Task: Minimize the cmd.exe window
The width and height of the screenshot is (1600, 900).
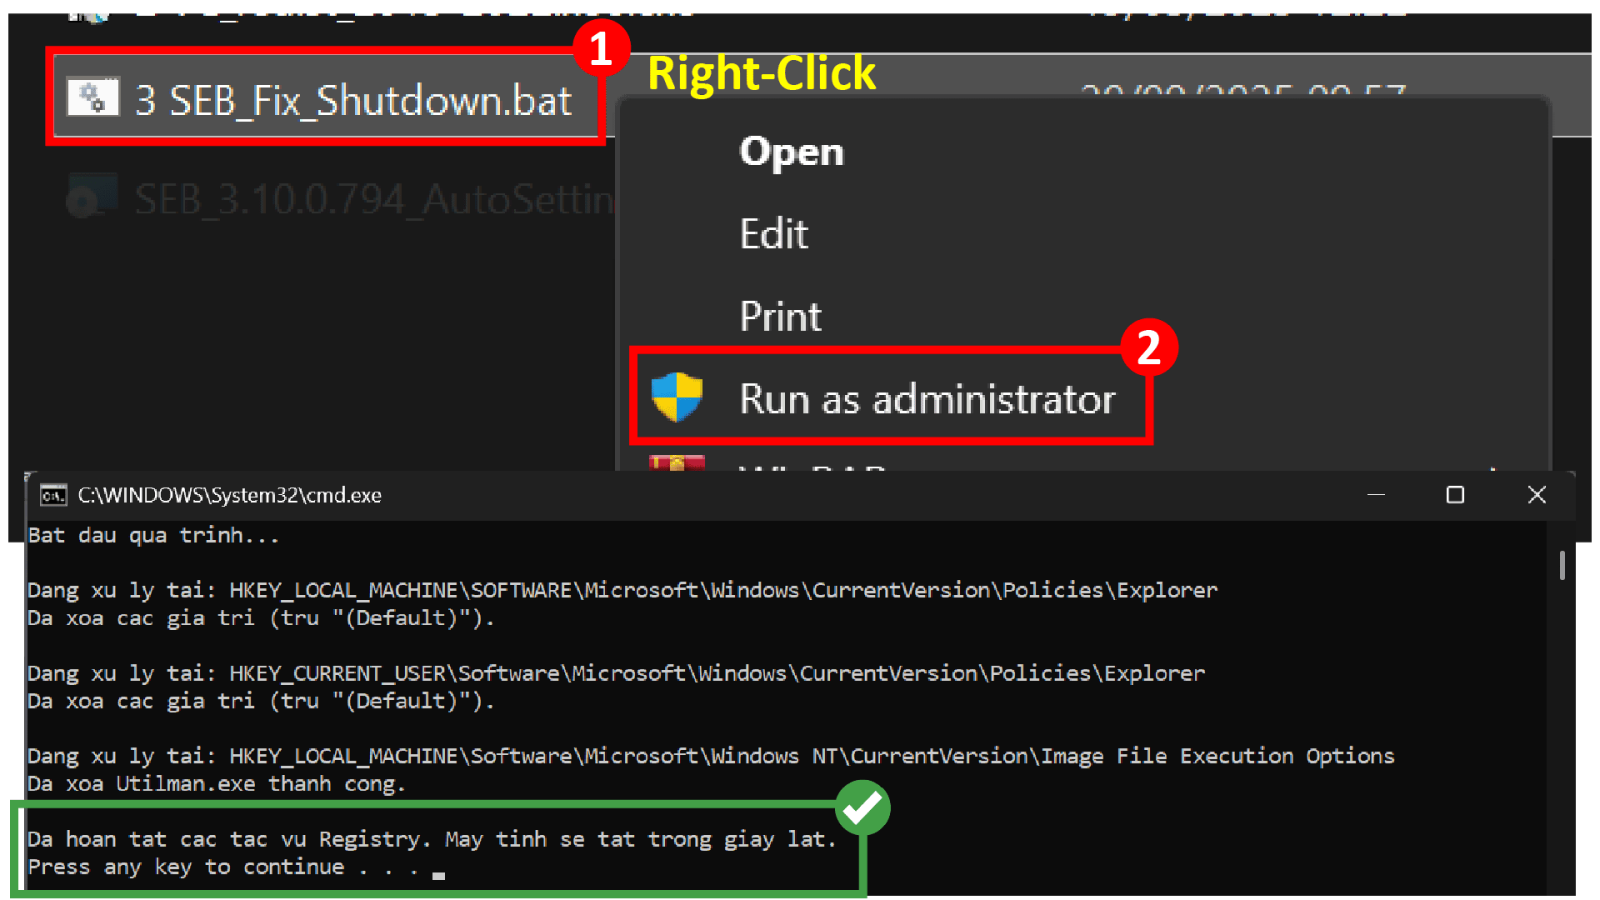Action: pos(1376,495)
